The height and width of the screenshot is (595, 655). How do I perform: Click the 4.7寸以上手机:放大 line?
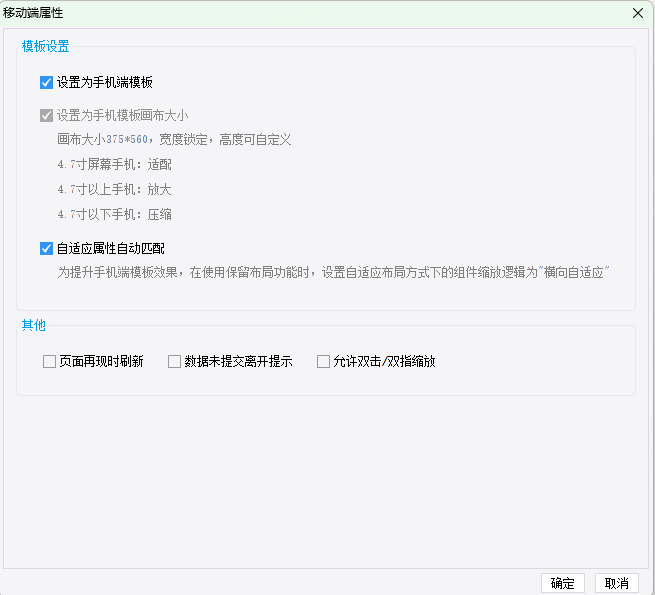[x=114, y=190]
